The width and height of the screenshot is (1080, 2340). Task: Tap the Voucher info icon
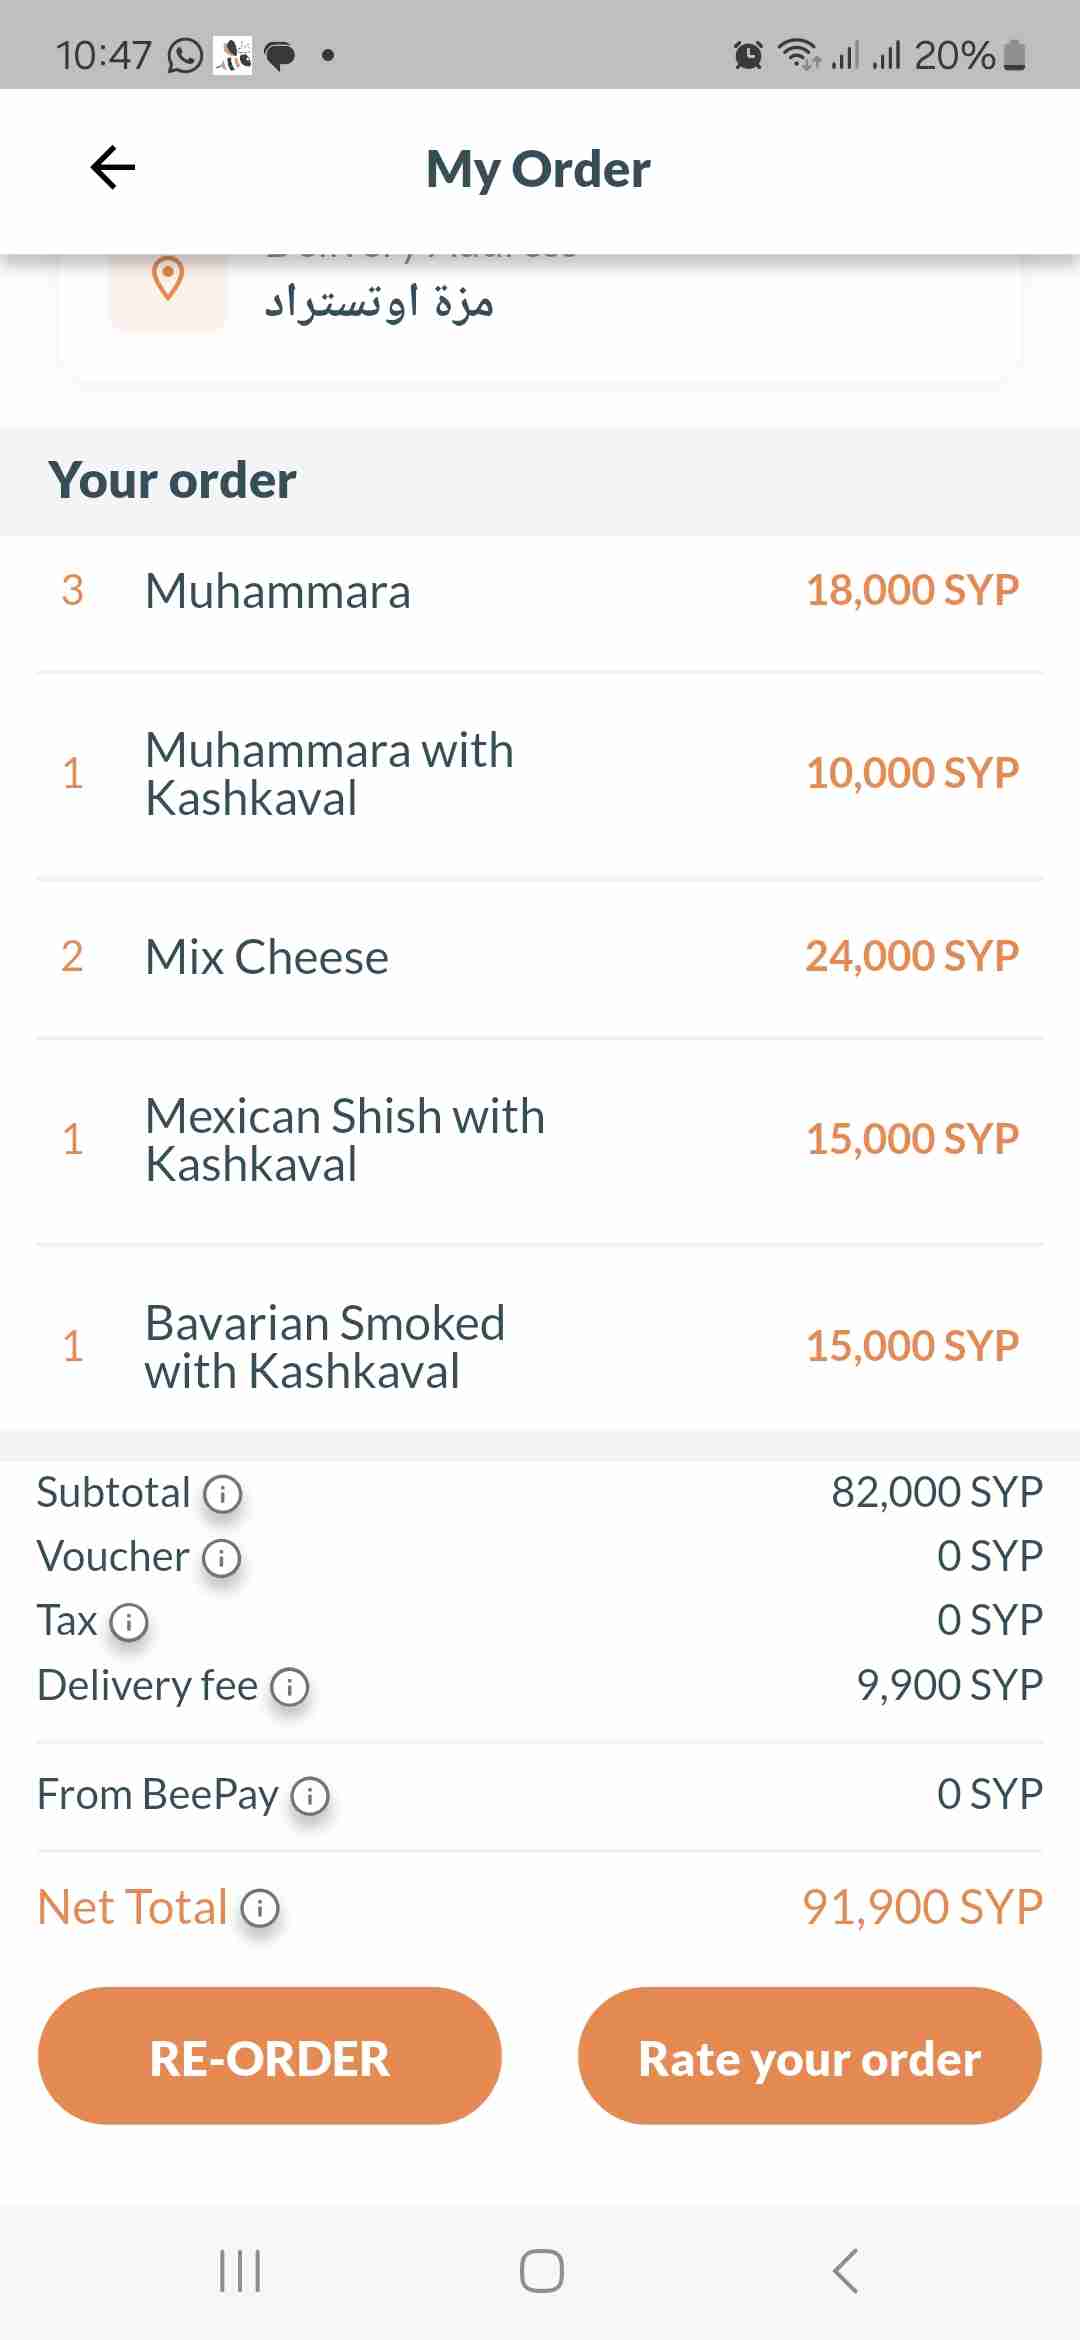pyautogui.click(x=221, y=1558)
